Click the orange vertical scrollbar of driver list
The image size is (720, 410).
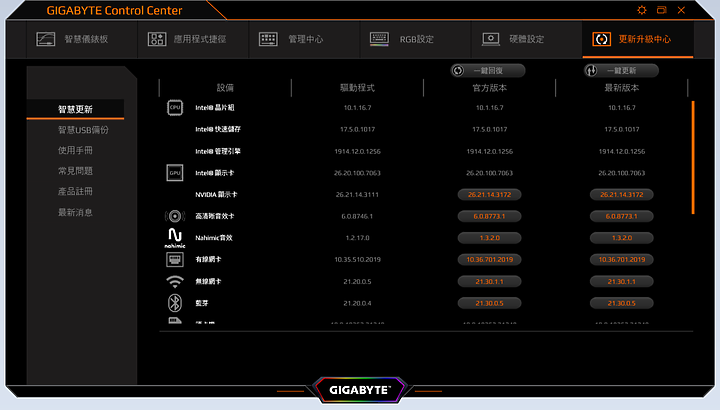click(693, 157)
